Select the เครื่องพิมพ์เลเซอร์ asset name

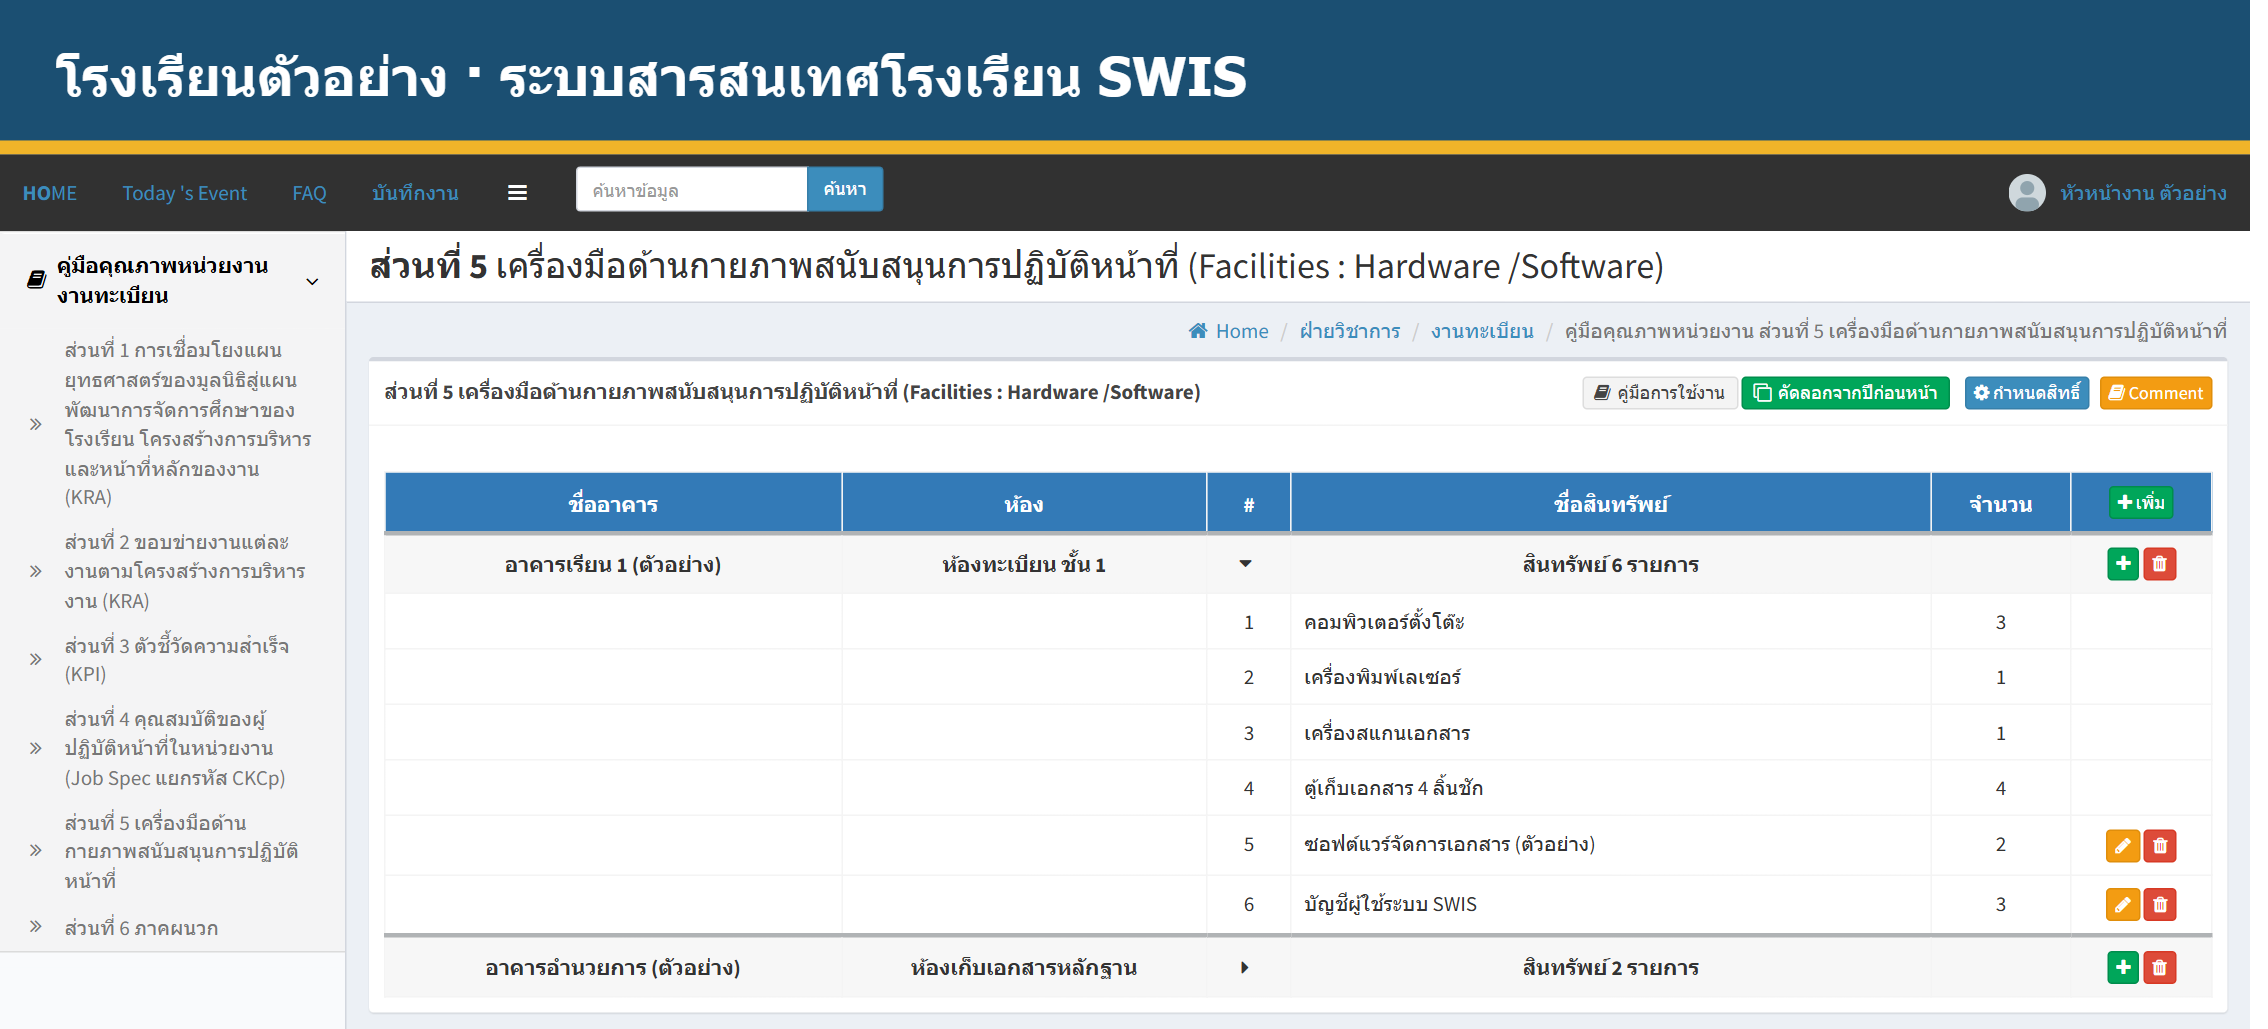click(x=1382, y=677)
